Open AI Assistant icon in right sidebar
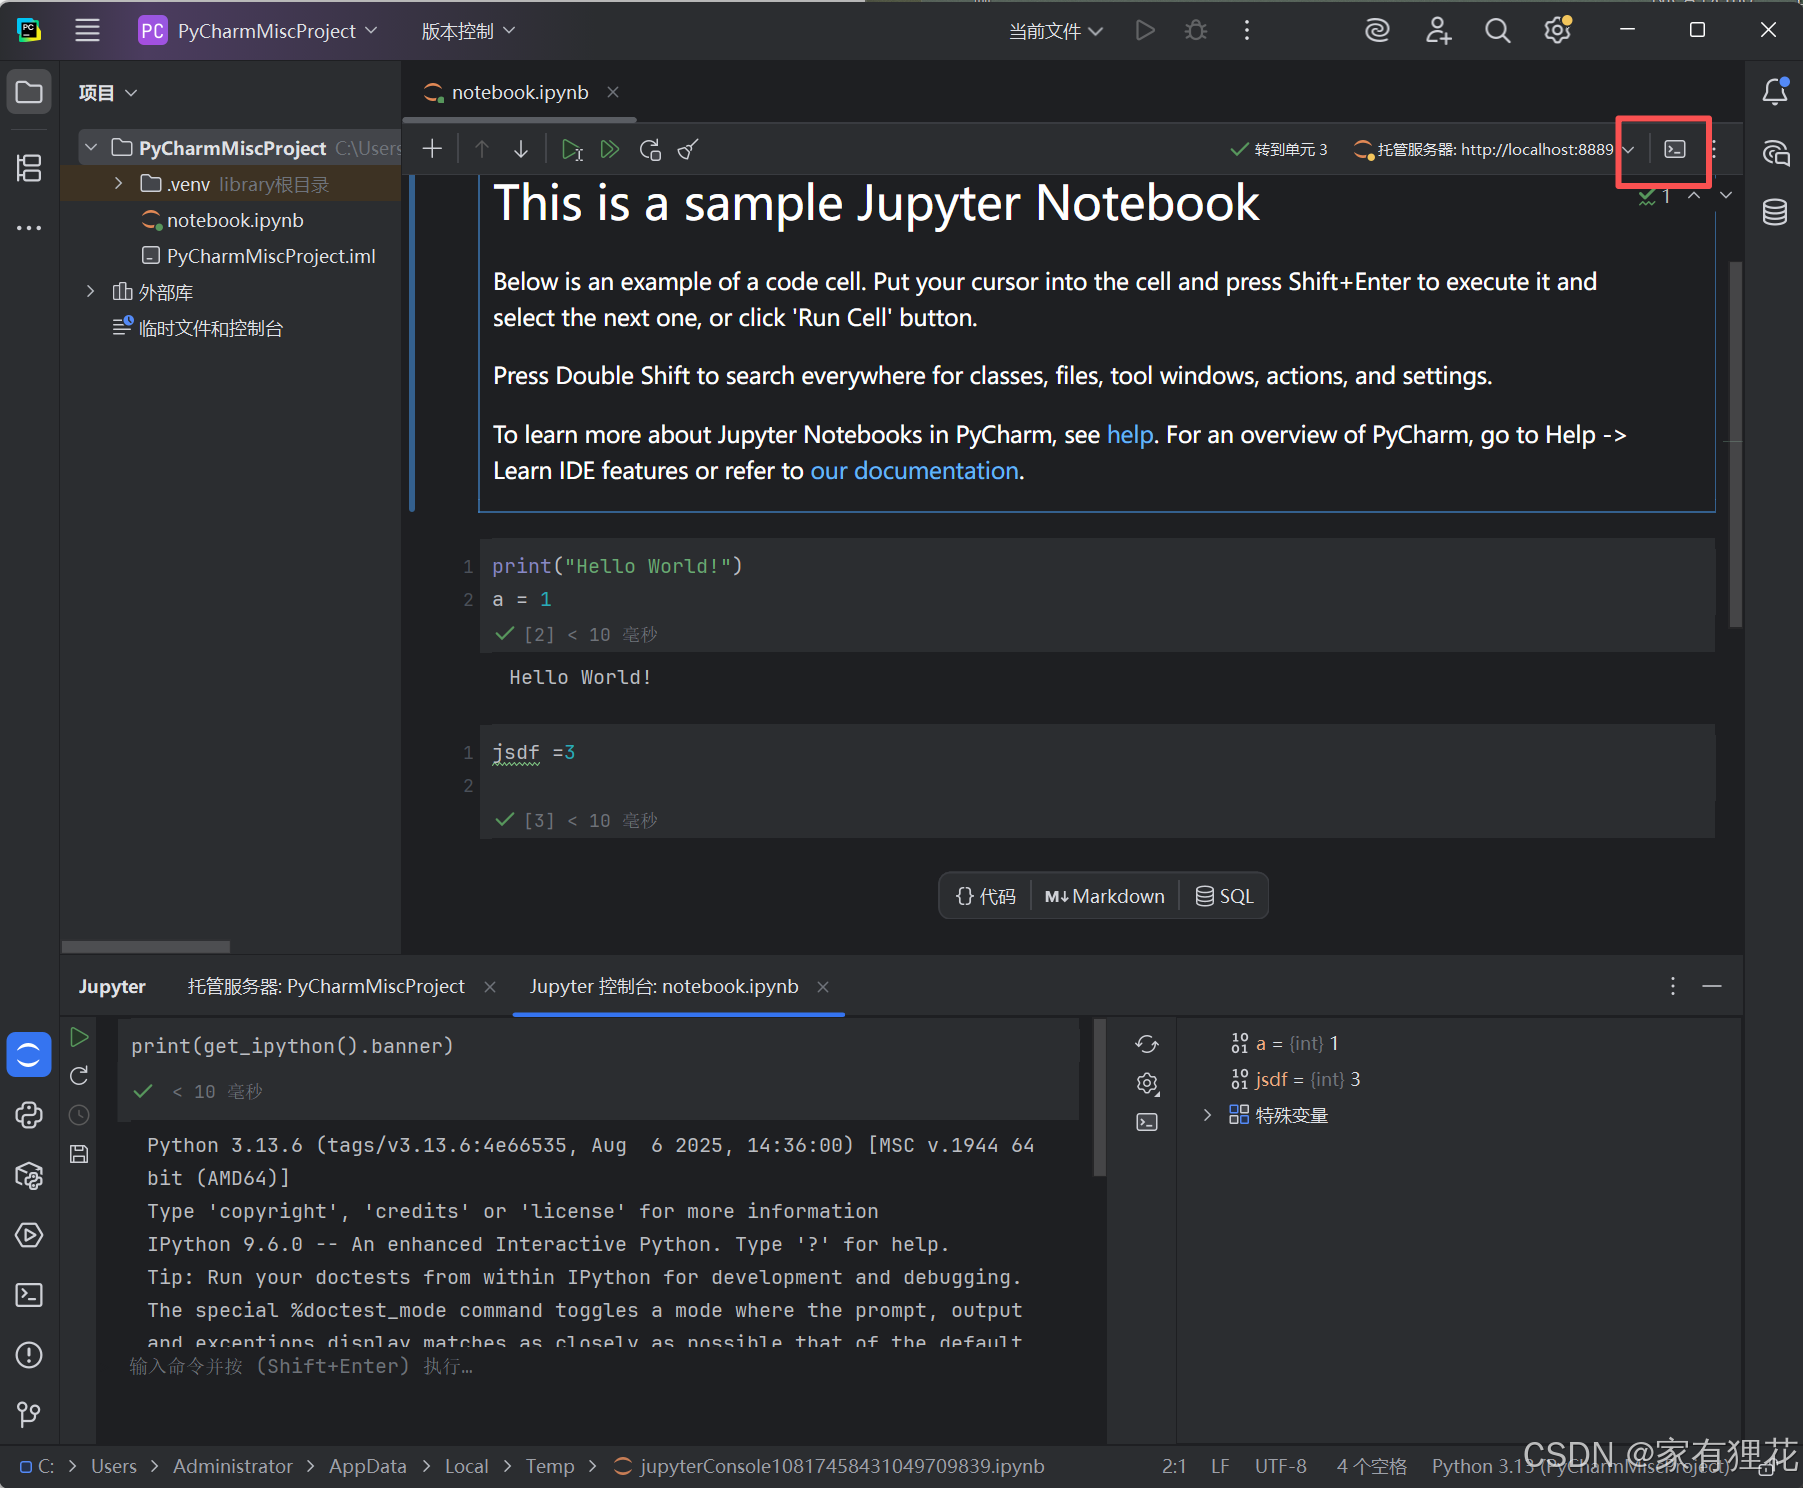 click(1775, 153)
